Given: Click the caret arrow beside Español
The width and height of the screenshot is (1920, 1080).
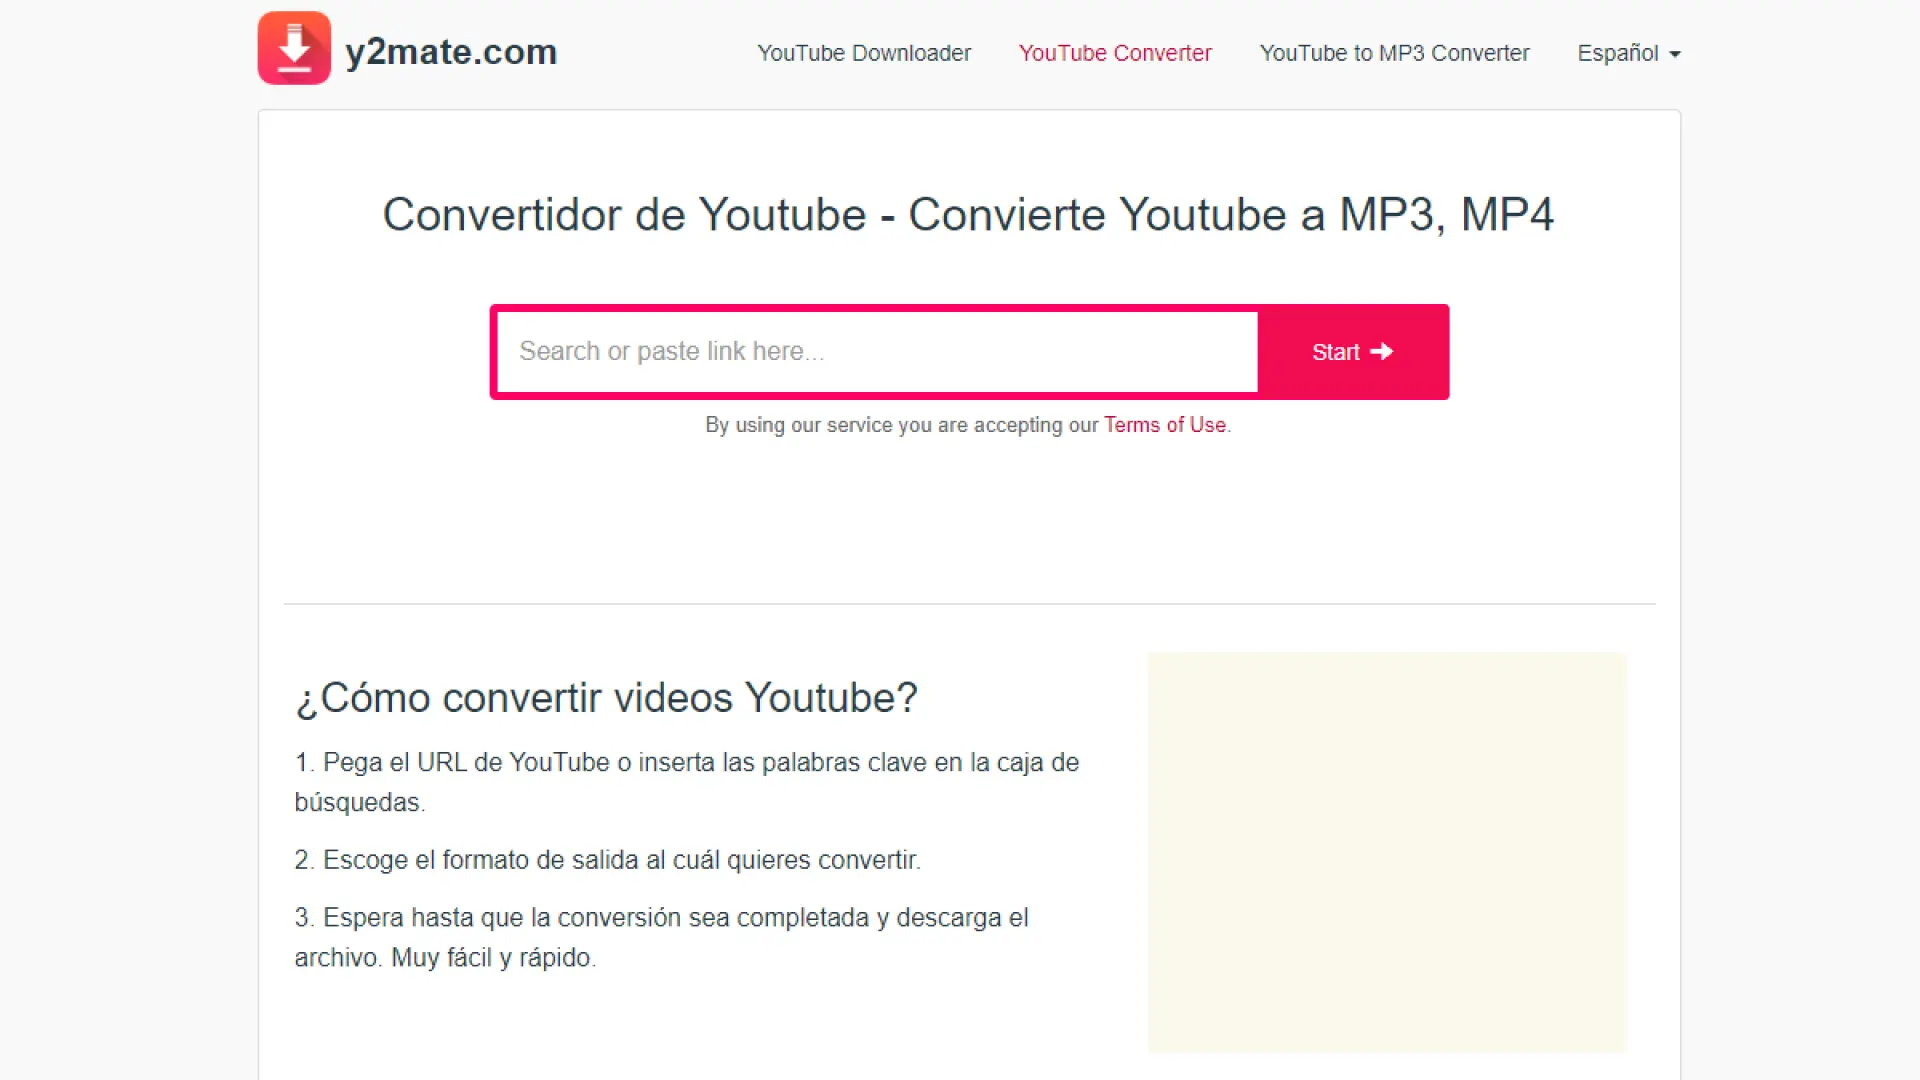Looking at the screenshot, I should [x=1675, y=55].
